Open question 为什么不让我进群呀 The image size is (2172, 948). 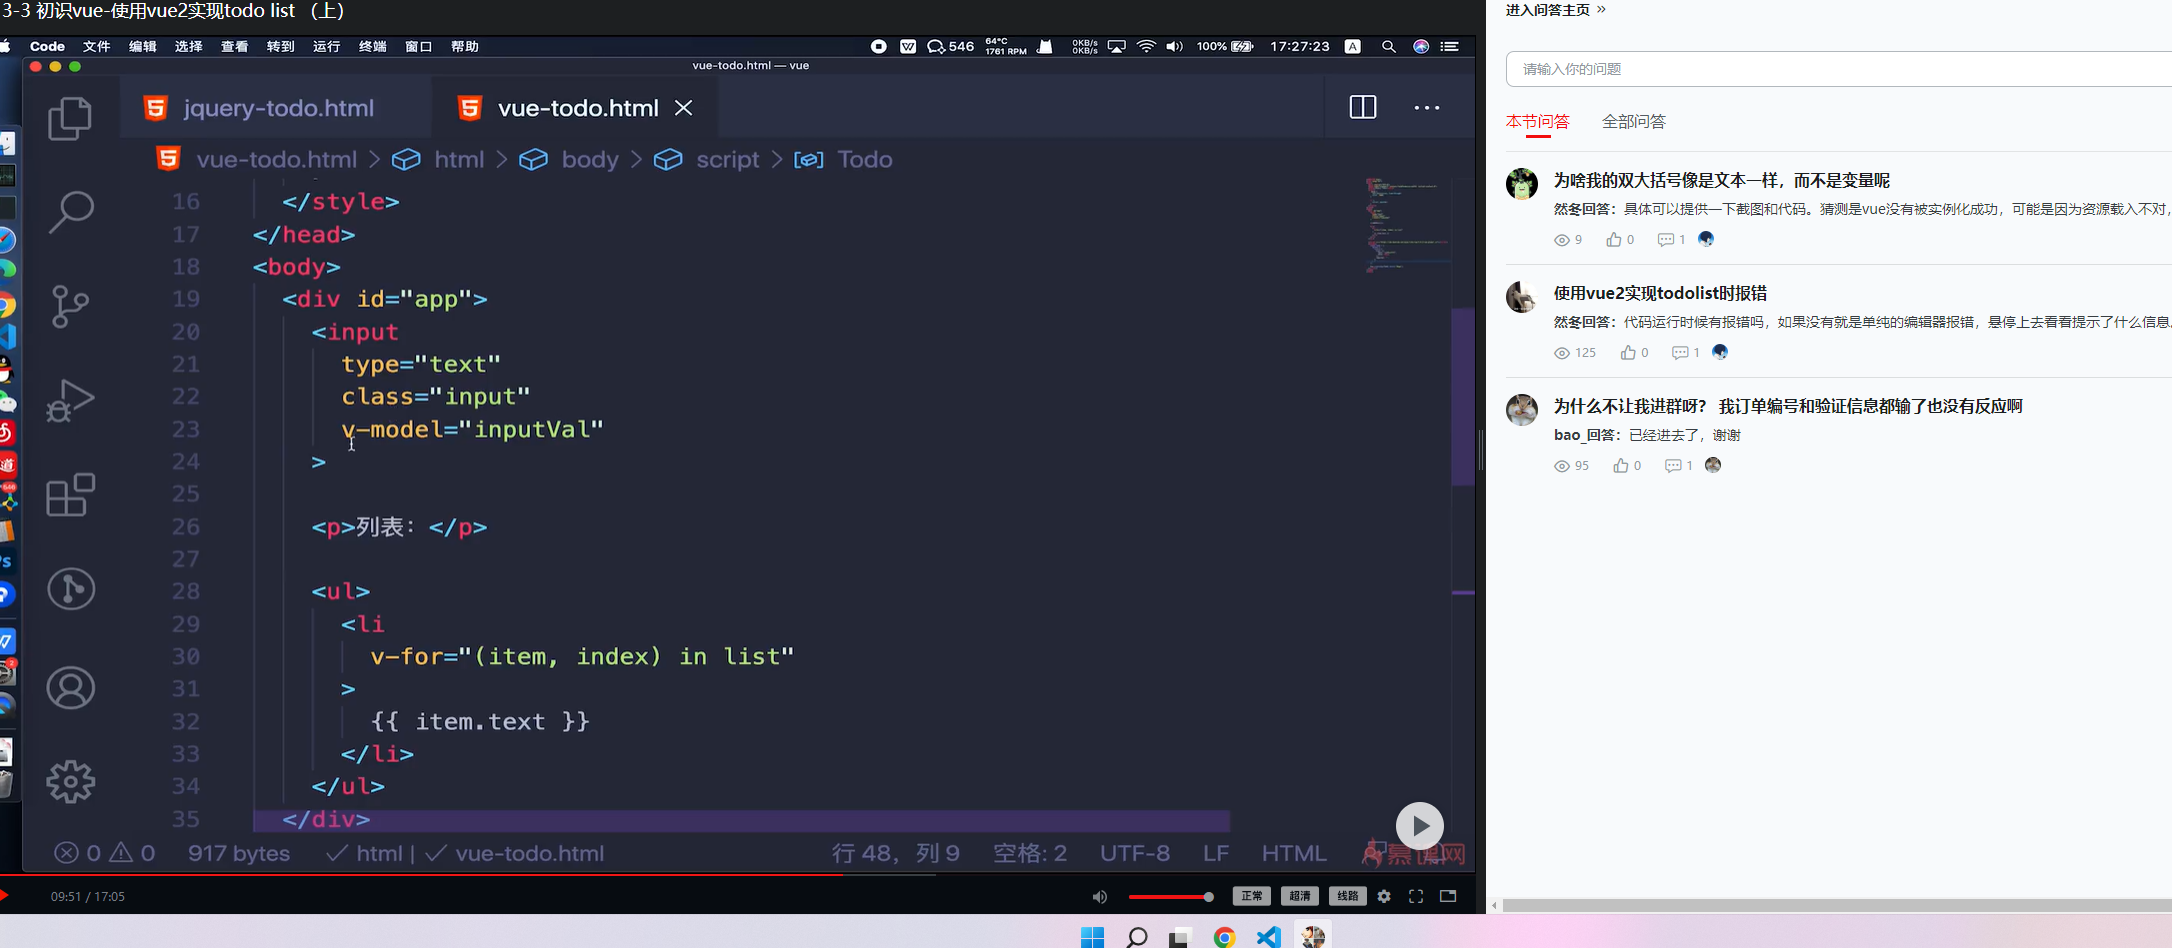(x=1788, y=406)
